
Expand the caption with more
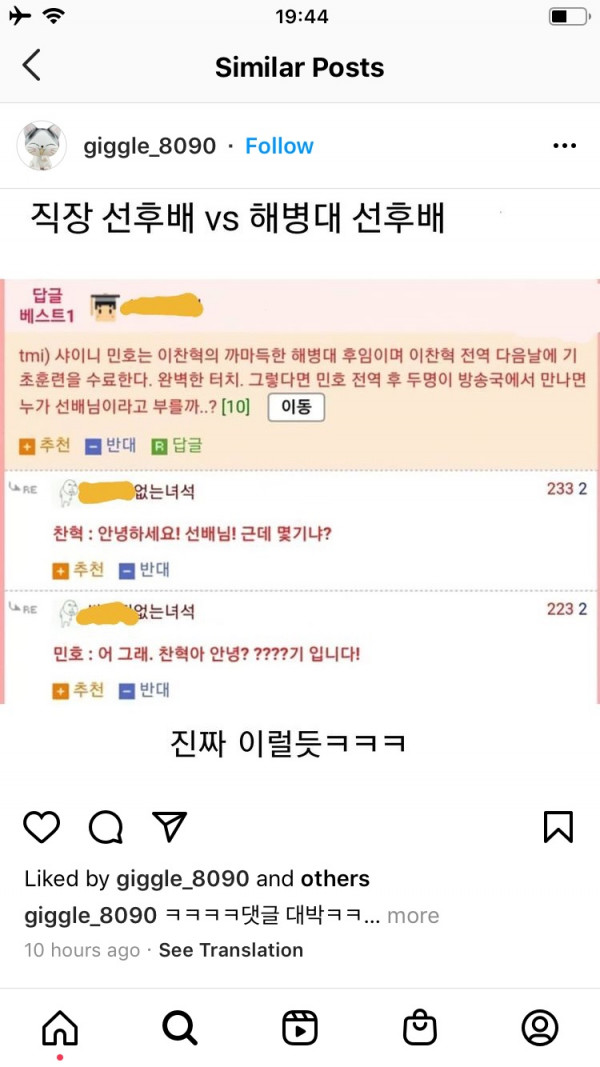(x=413, y=916)
